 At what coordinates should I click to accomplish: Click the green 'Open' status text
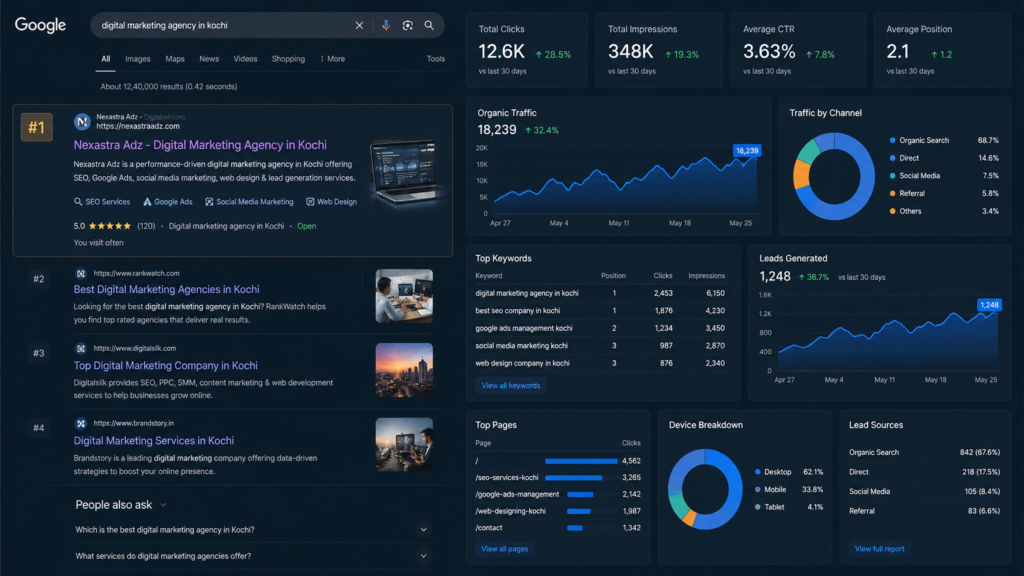(306, 226)
